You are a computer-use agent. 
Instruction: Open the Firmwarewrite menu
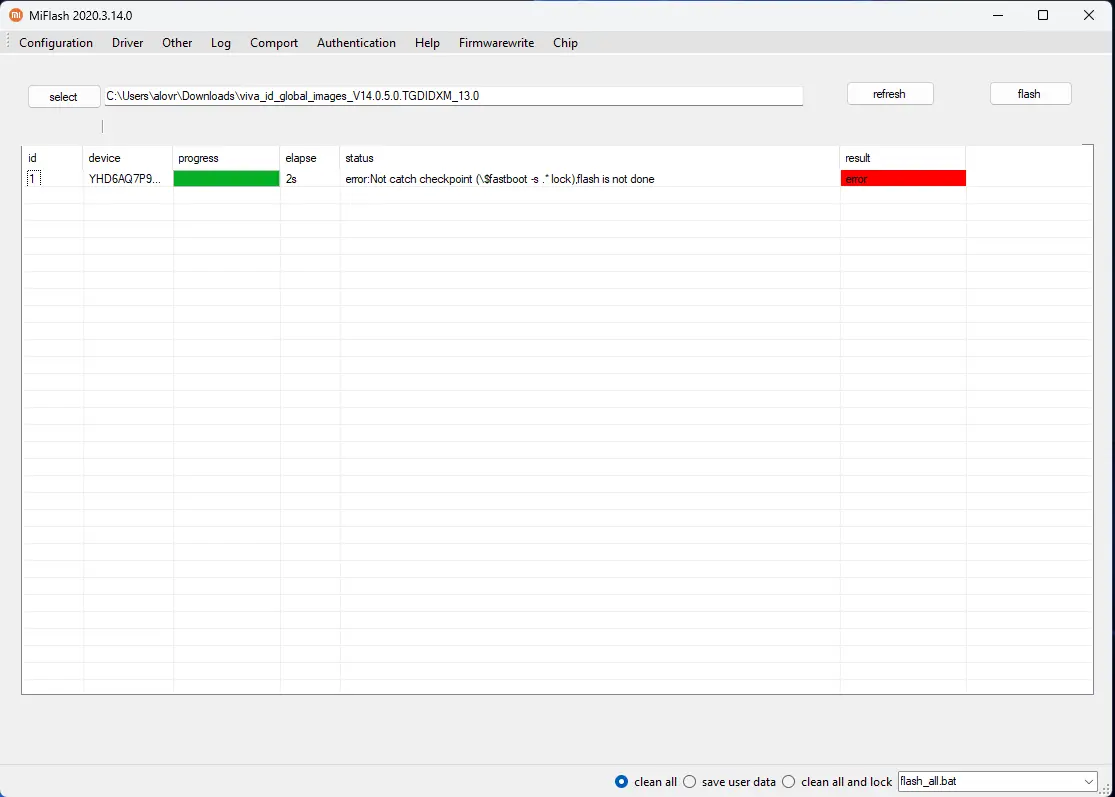click(x=496, y=43)
